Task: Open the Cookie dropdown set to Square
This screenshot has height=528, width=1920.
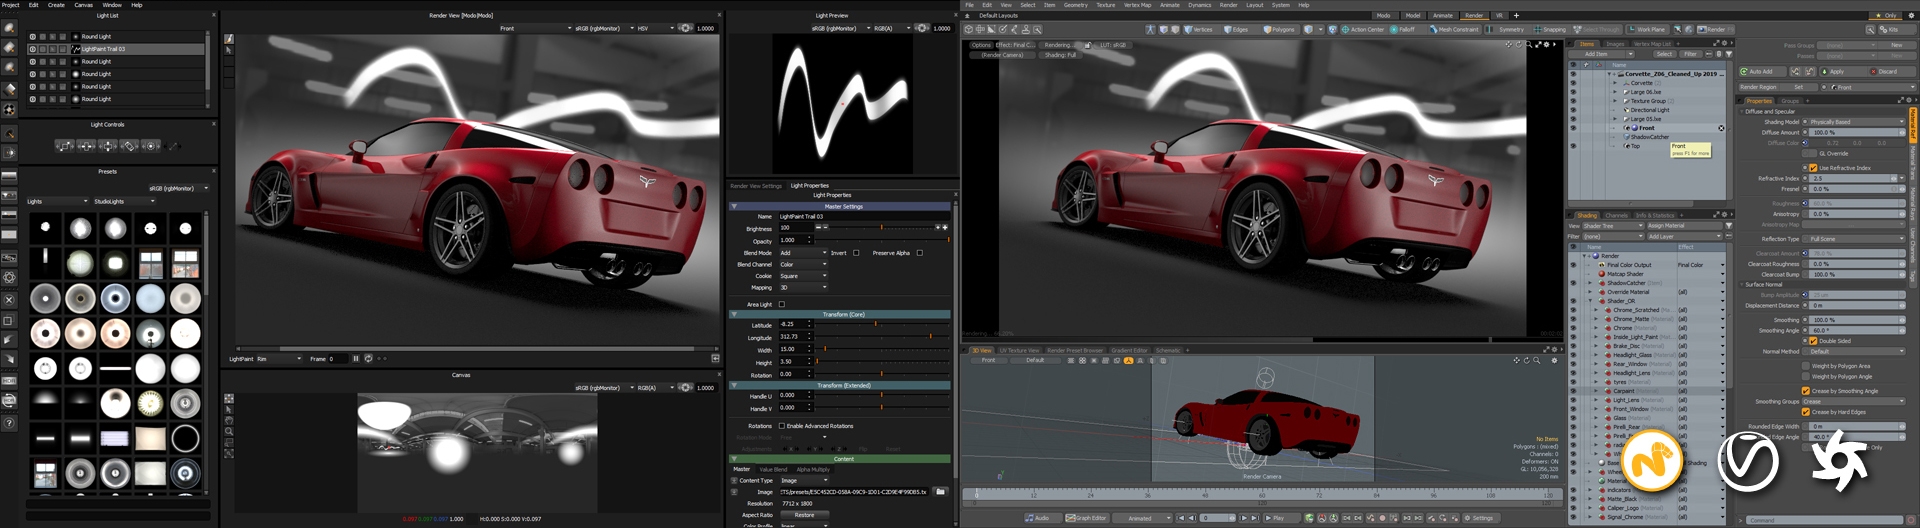Action: (x=803, y=276)
